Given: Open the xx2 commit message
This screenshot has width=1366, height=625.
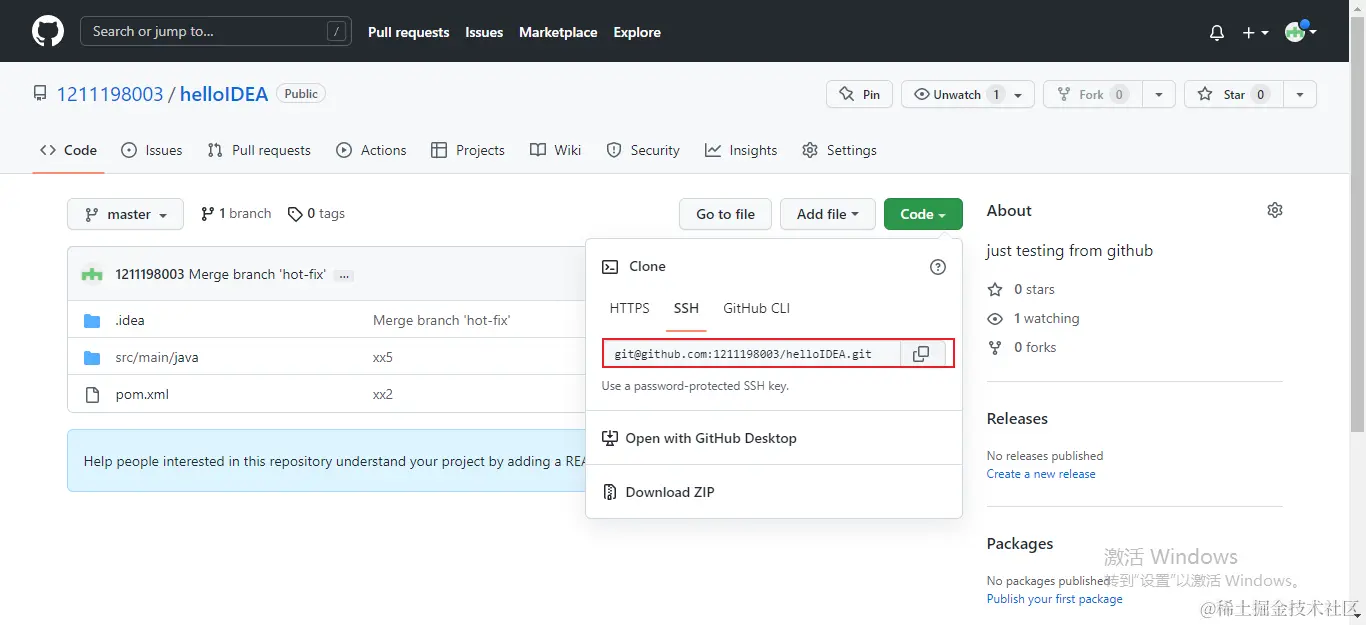Looking at the screenshot, I should [x=383, y=394].
